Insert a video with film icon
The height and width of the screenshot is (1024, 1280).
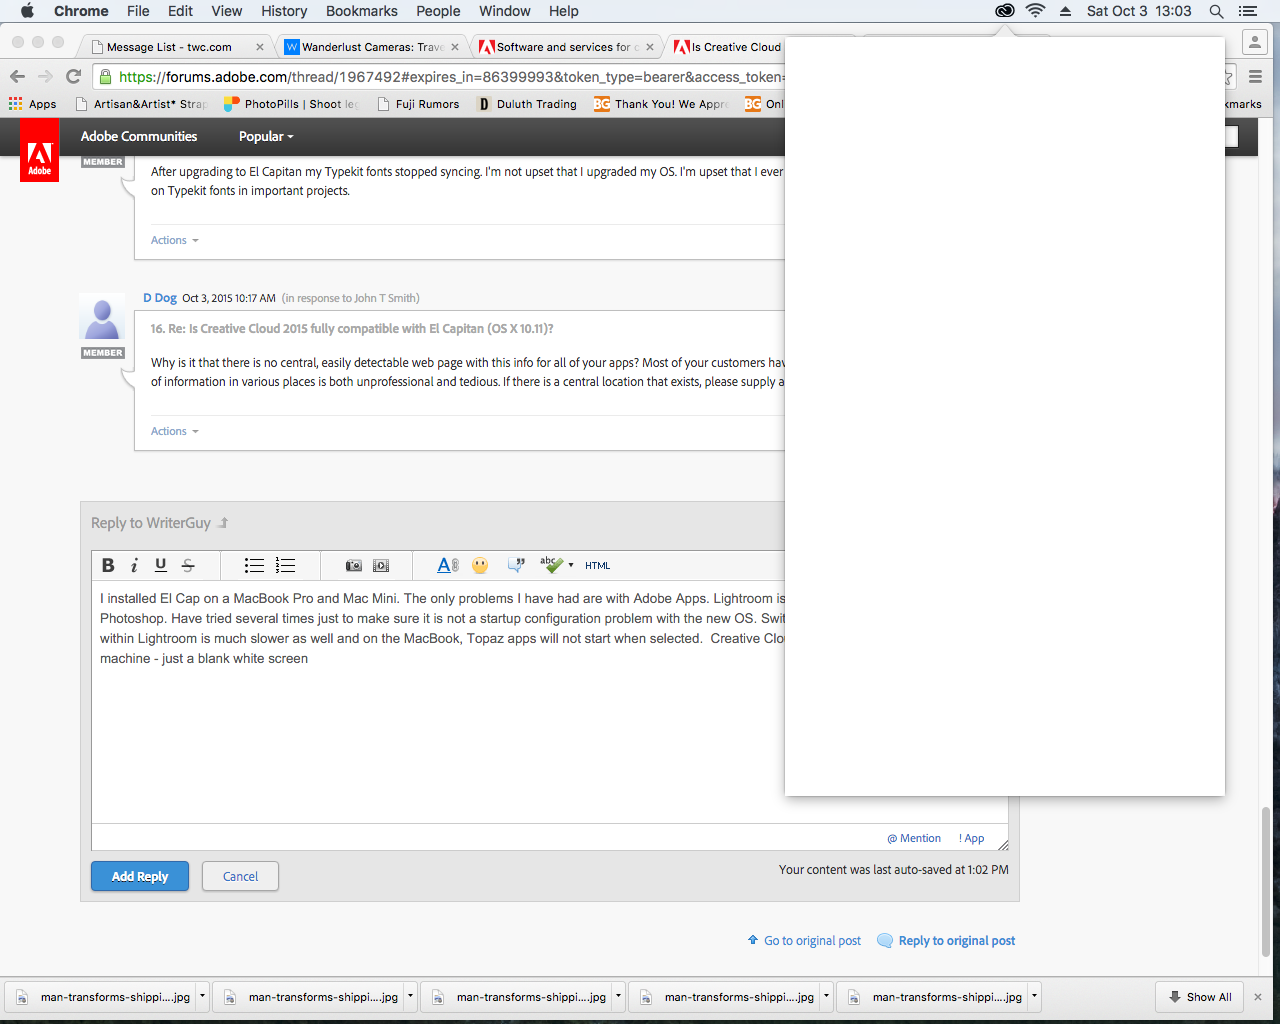pos(381,565)
